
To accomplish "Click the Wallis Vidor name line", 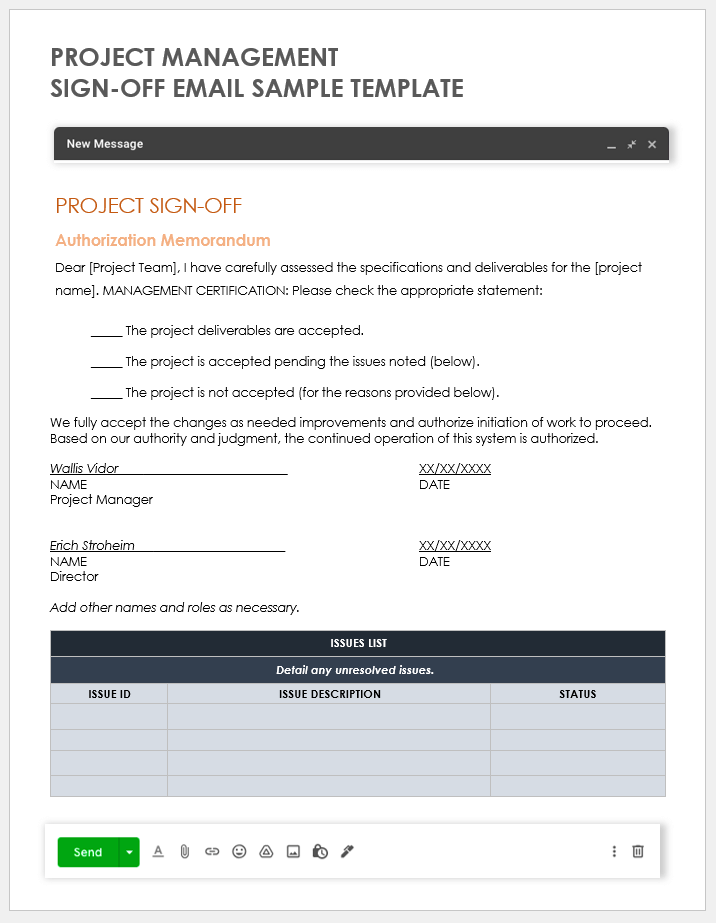I will [168, 469].
